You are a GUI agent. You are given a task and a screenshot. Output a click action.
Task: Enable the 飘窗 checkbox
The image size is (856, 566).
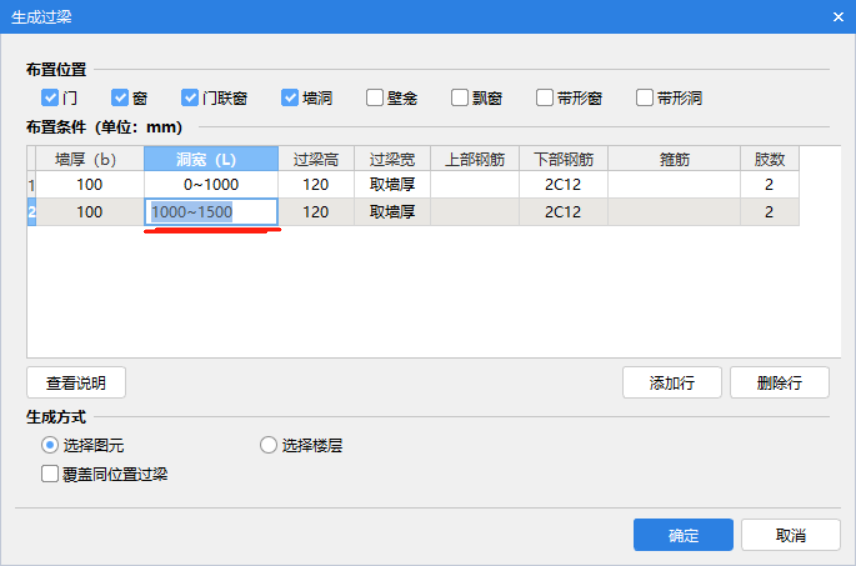pos(460,98)
